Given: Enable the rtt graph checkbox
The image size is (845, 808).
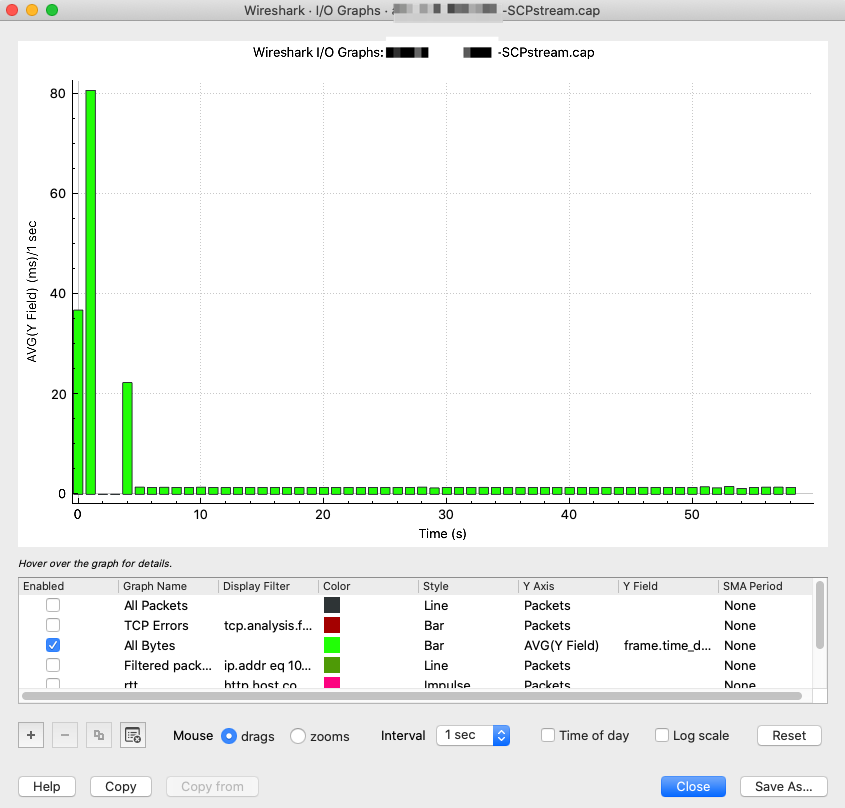Looking at the screenshot, I should click(53, 683).
